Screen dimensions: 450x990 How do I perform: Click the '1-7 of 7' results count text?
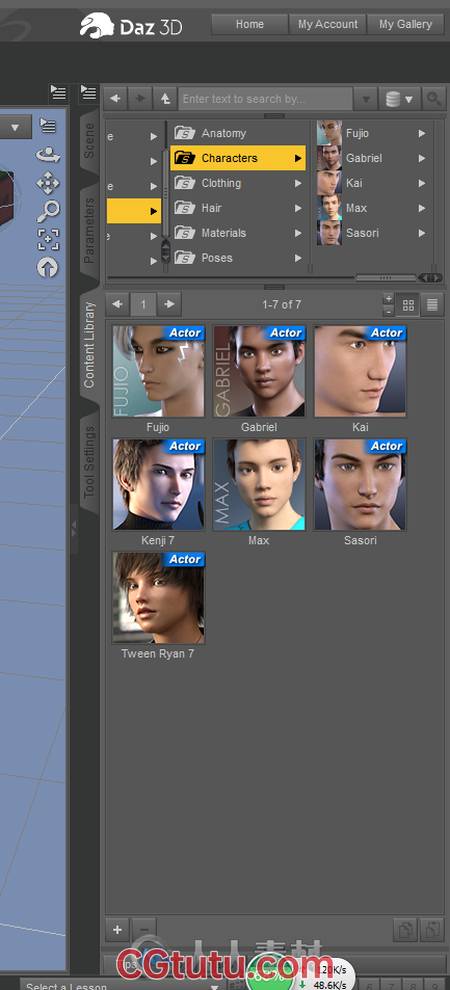click(281, 305)
